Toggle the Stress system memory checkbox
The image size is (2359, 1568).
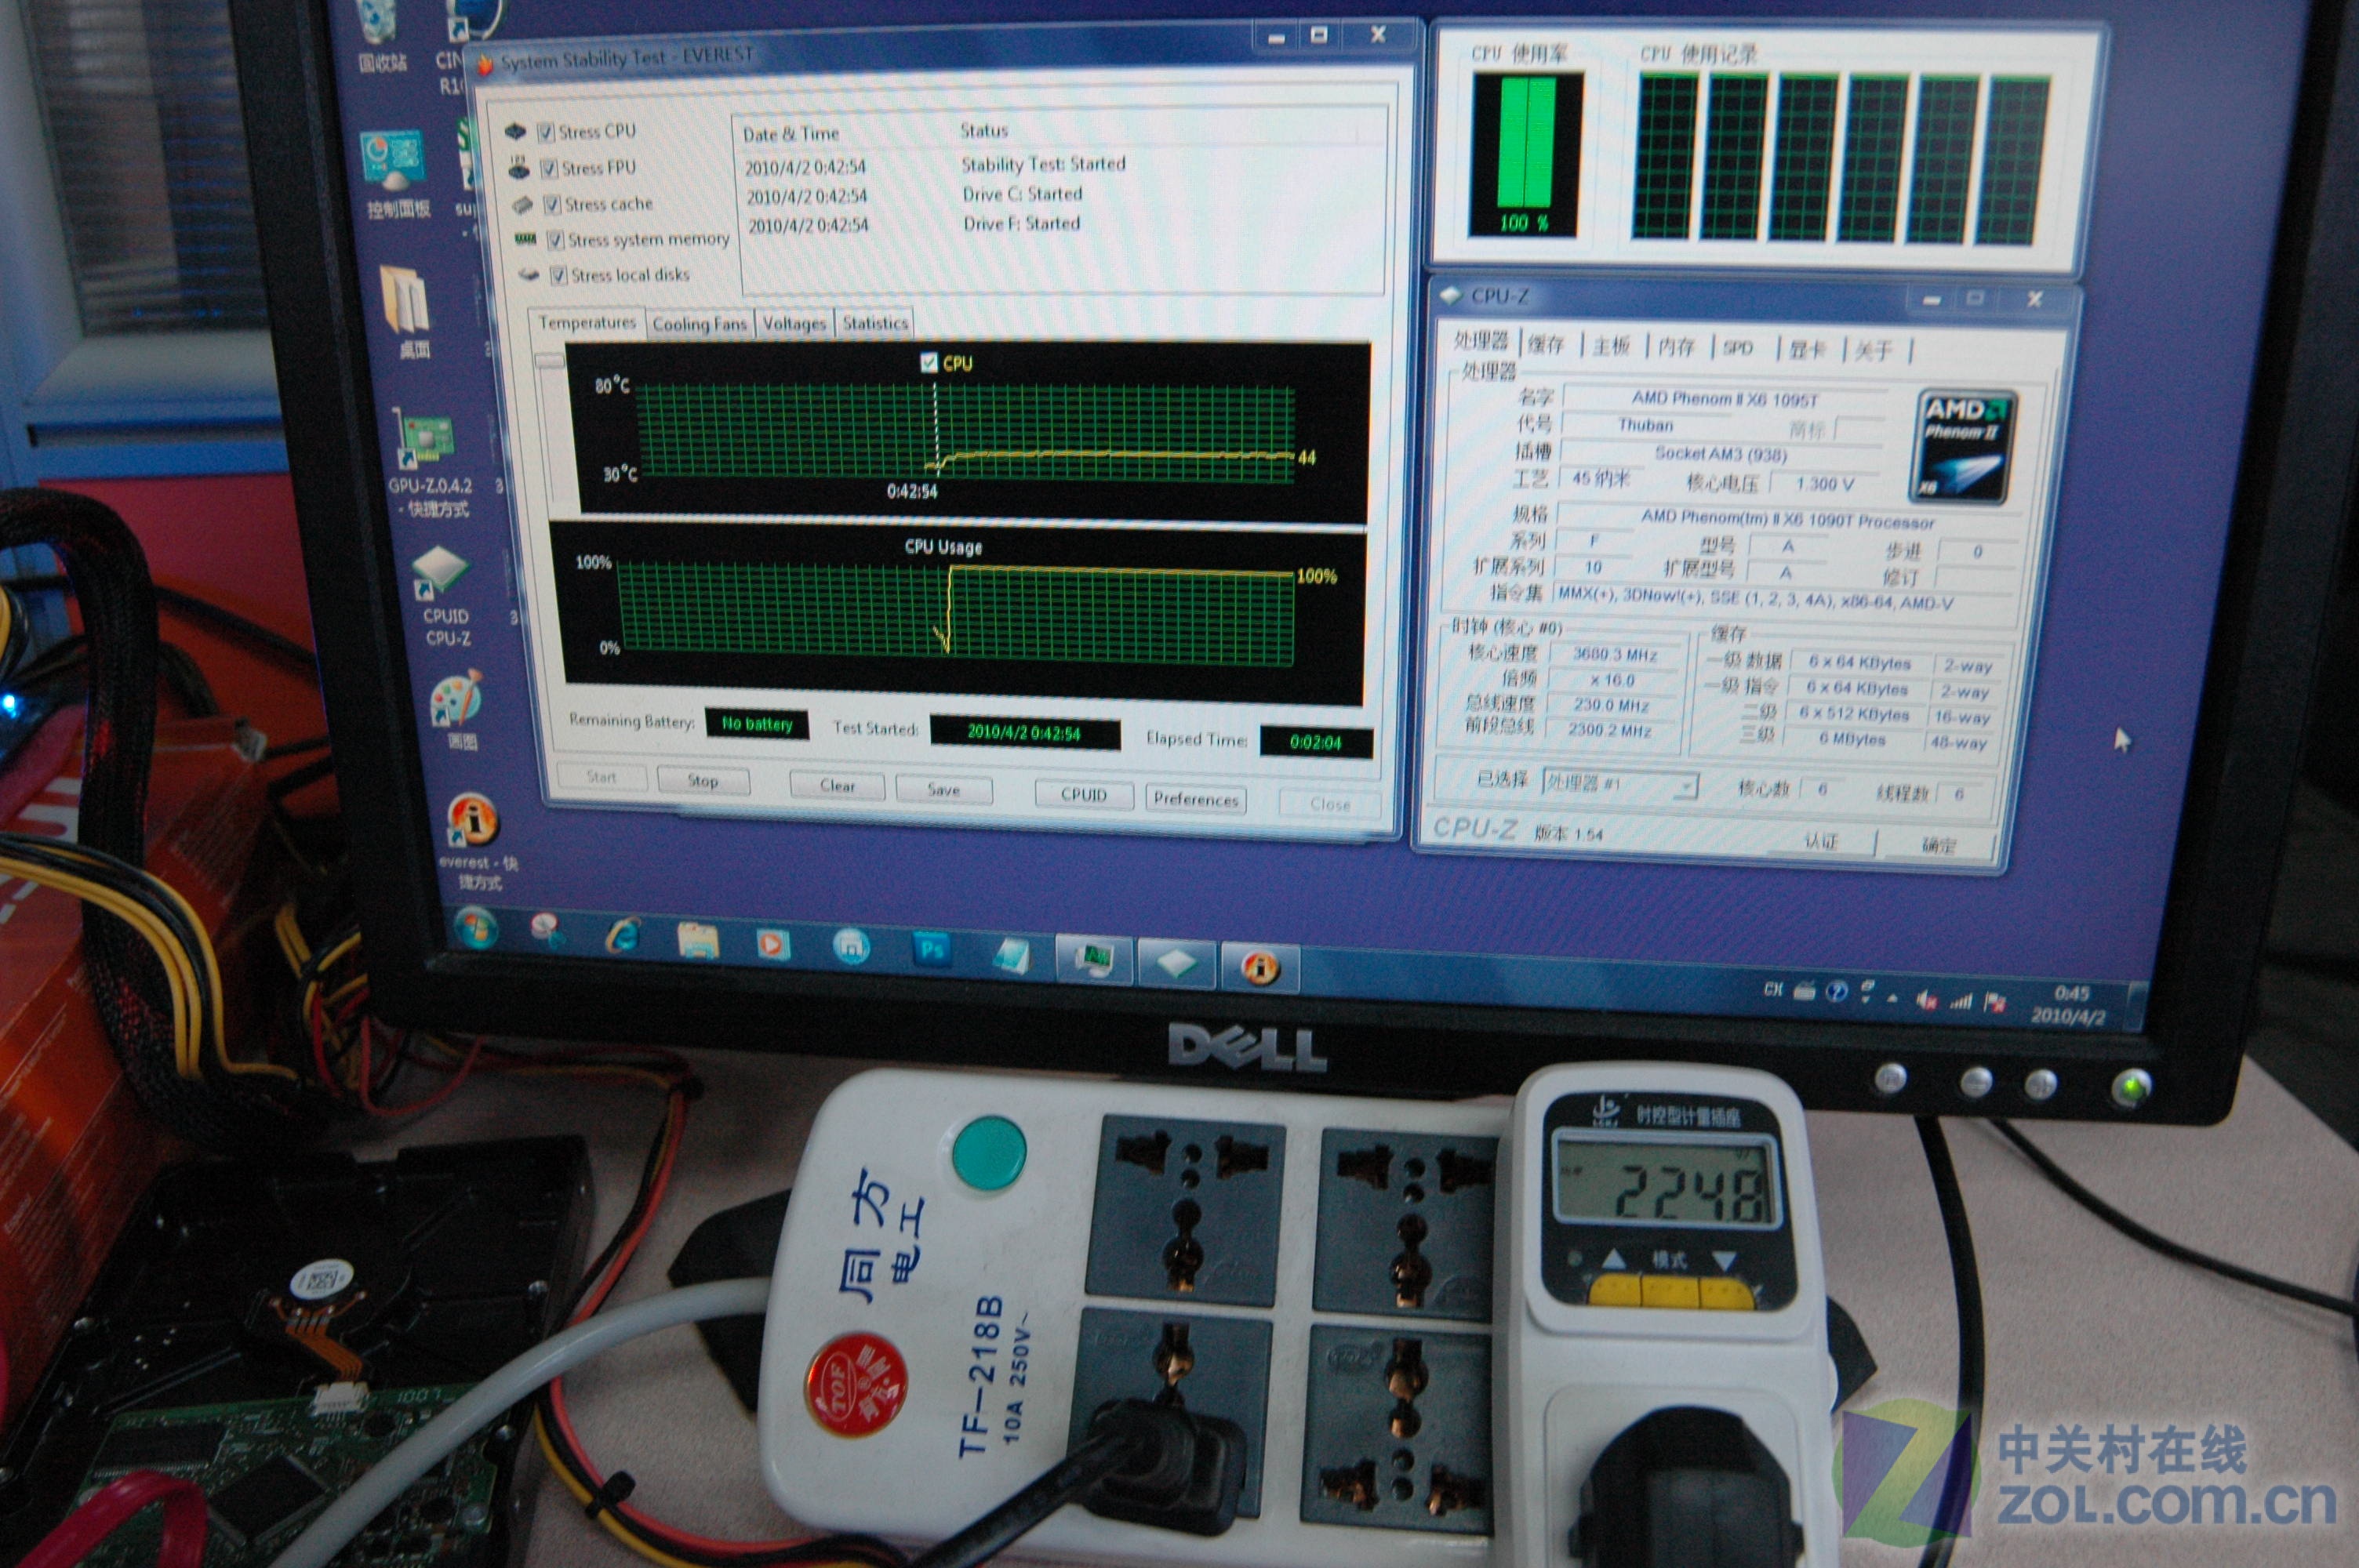coord(556,240)
